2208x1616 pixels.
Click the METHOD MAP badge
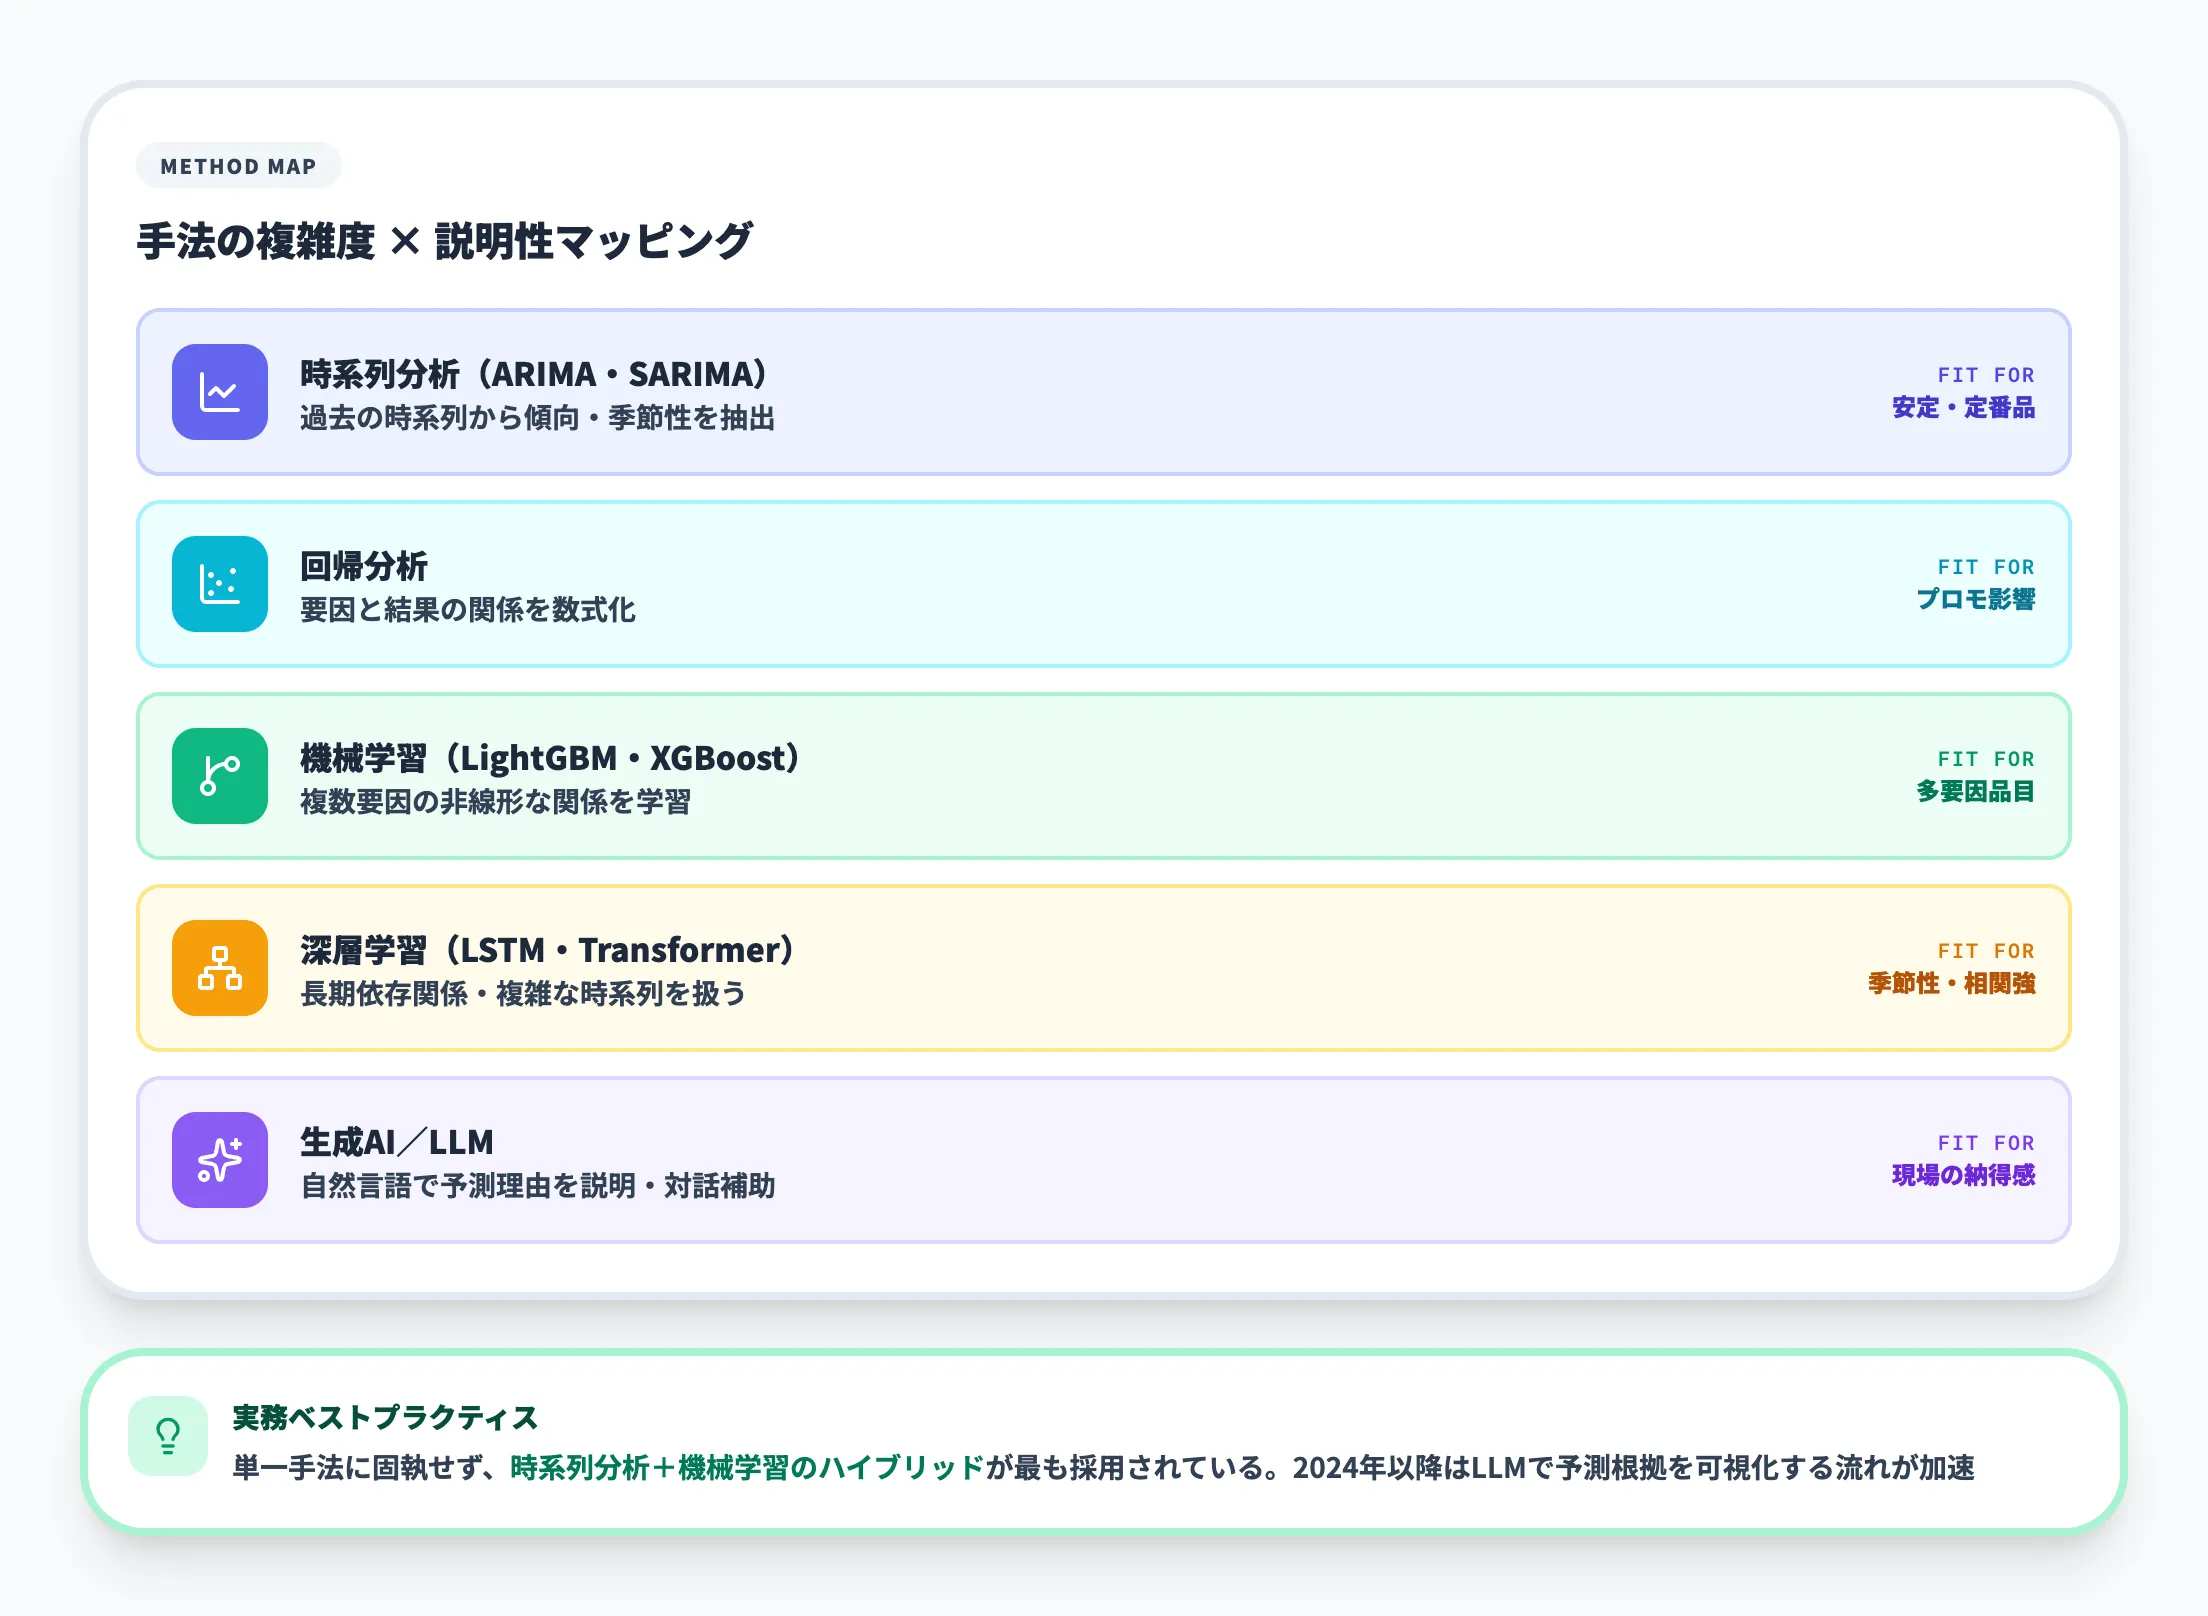tap(238, 166)
